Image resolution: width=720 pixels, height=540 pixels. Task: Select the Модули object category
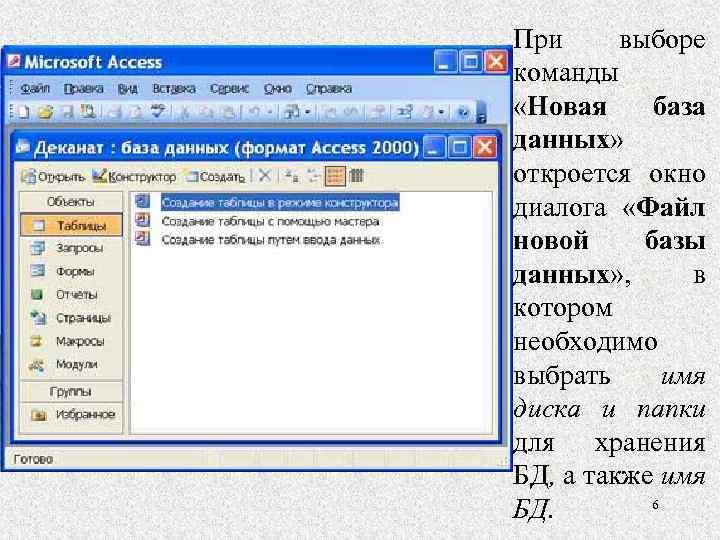point(71,365)
